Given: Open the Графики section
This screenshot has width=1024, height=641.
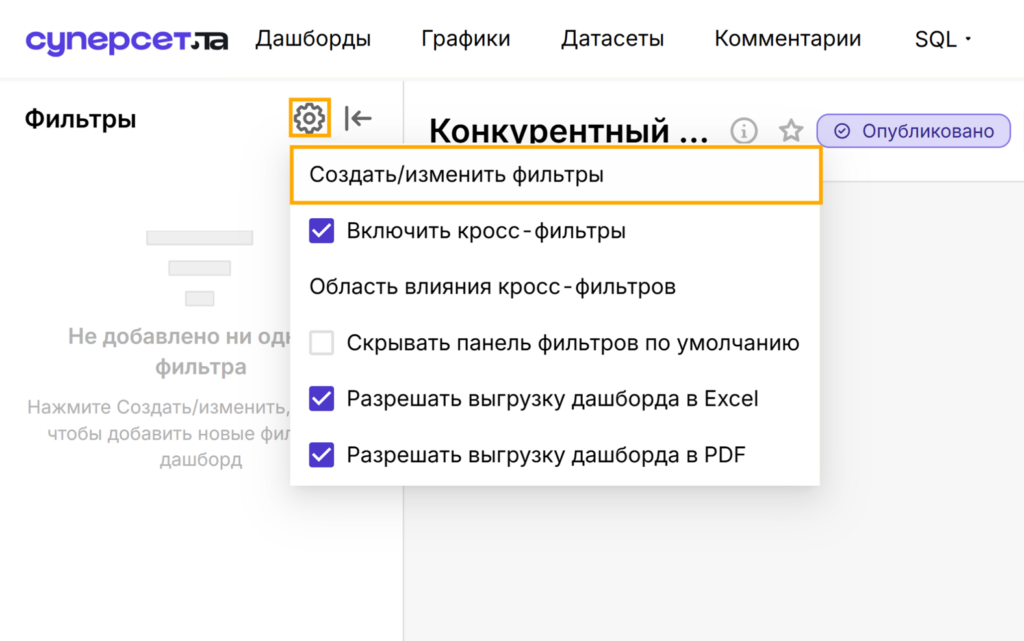Looking at the screenshot, I should (466, 39).
